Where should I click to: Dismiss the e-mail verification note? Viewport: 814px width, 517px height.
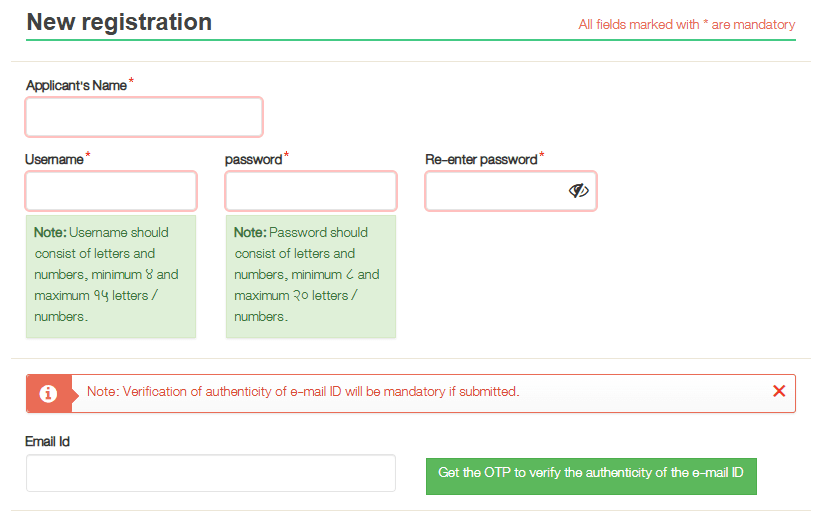779,391
